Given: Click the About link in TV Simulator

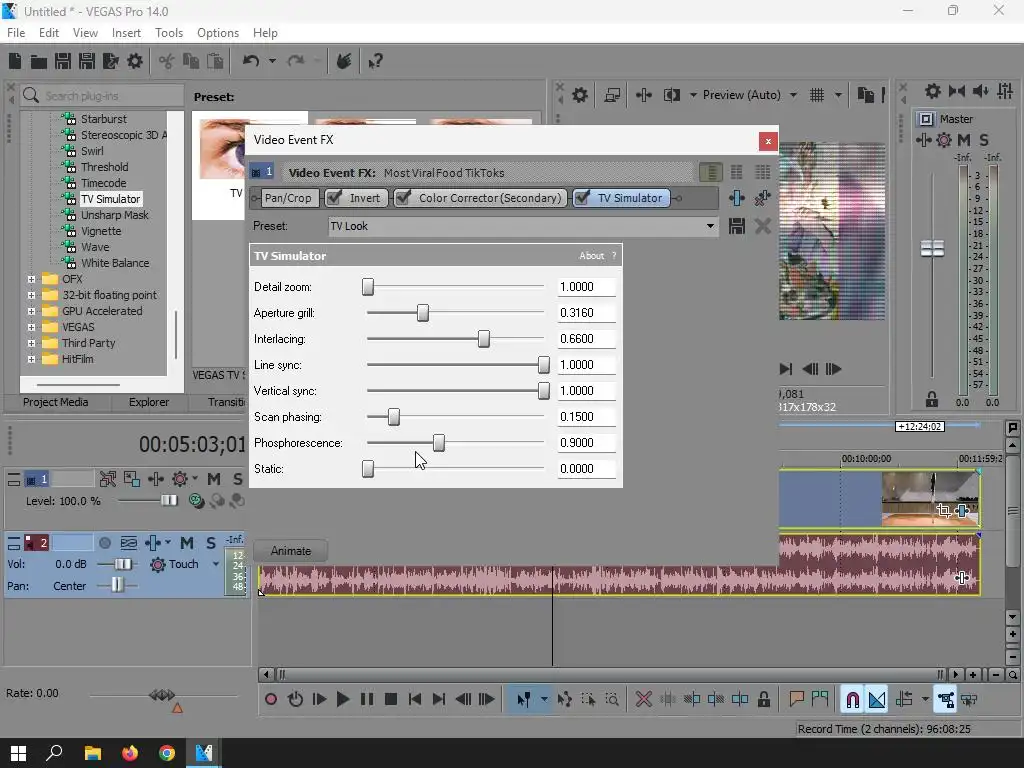Looking at the screenshot, I should tap(591, 256).
